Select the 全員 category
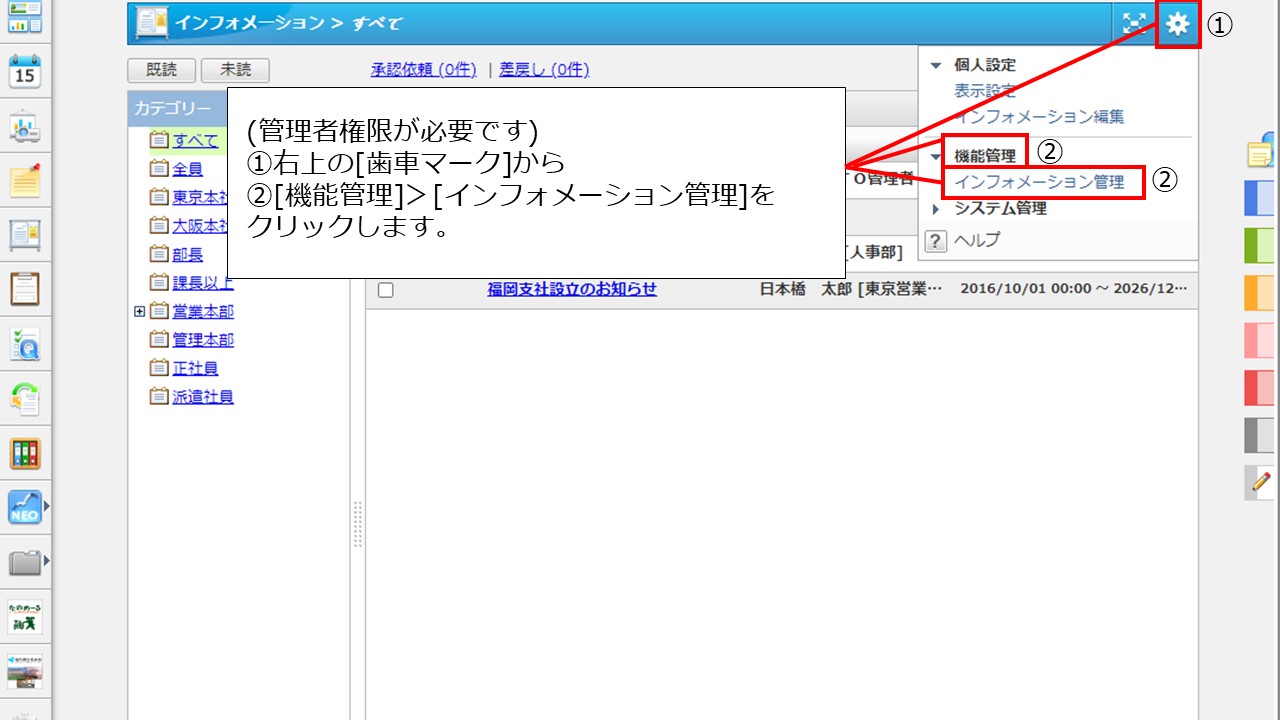Screen dimensions: 1280x720 (x=188, y=169)
